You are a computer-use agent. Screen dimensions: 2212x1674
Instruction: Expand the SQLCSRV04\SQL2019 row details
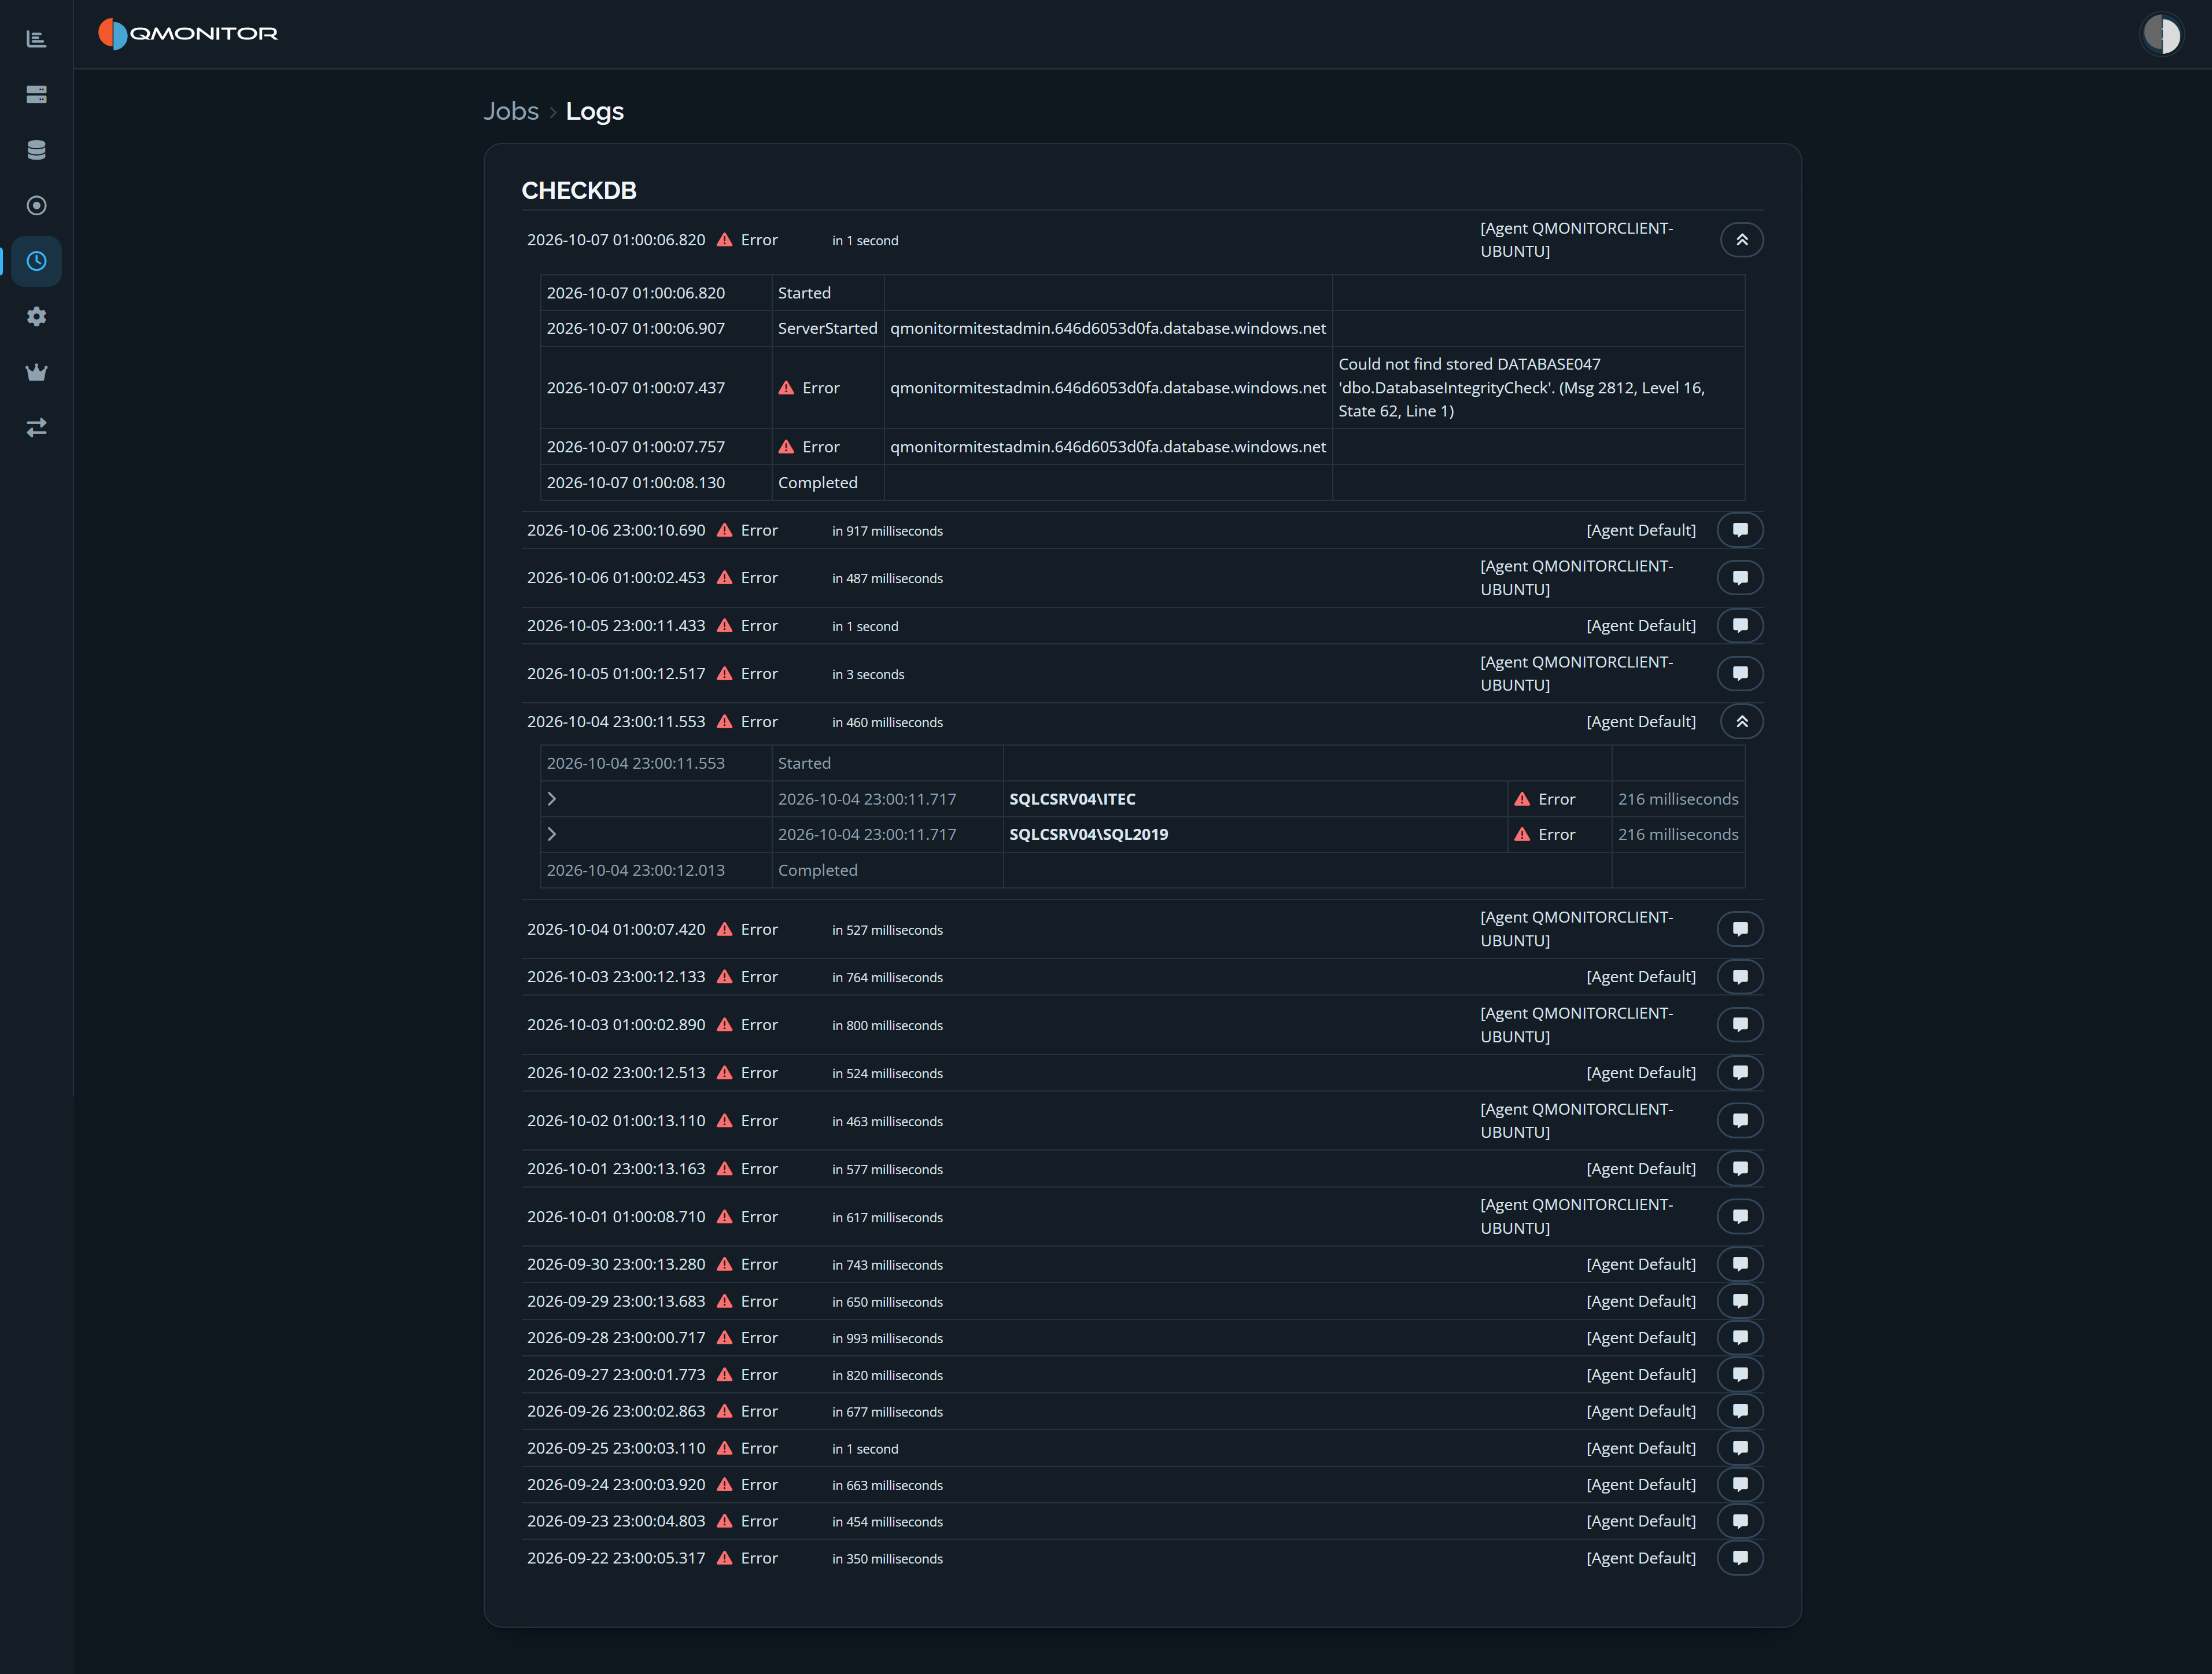551,834
